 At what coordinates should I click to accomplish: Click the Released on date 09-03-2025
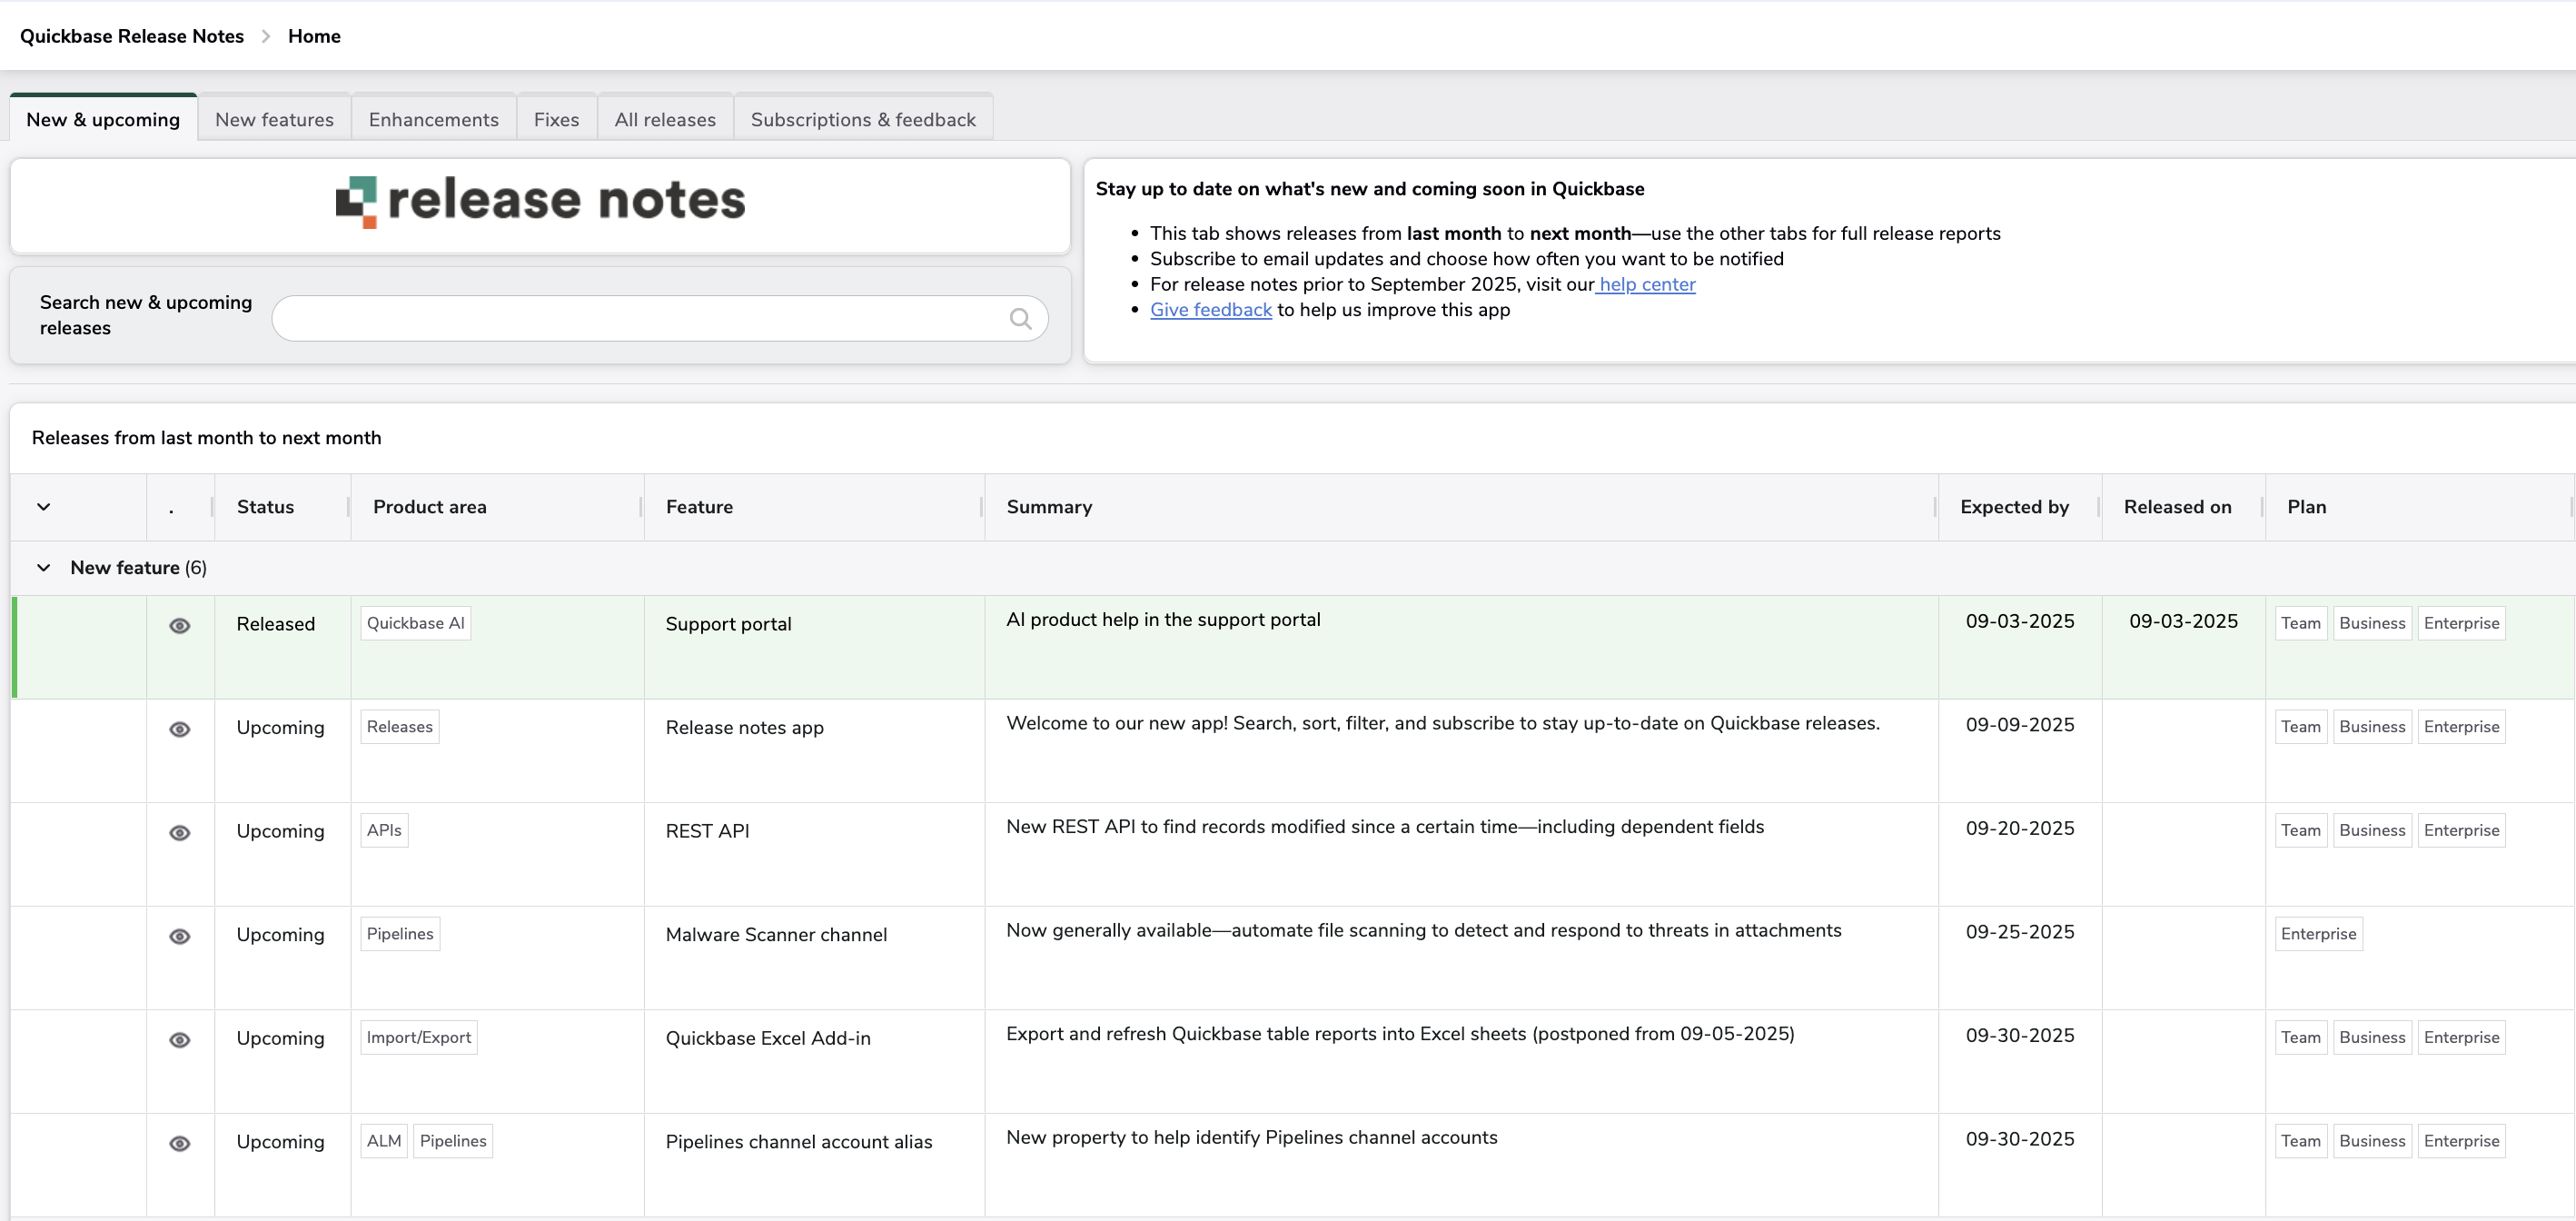click(2183, 621)
